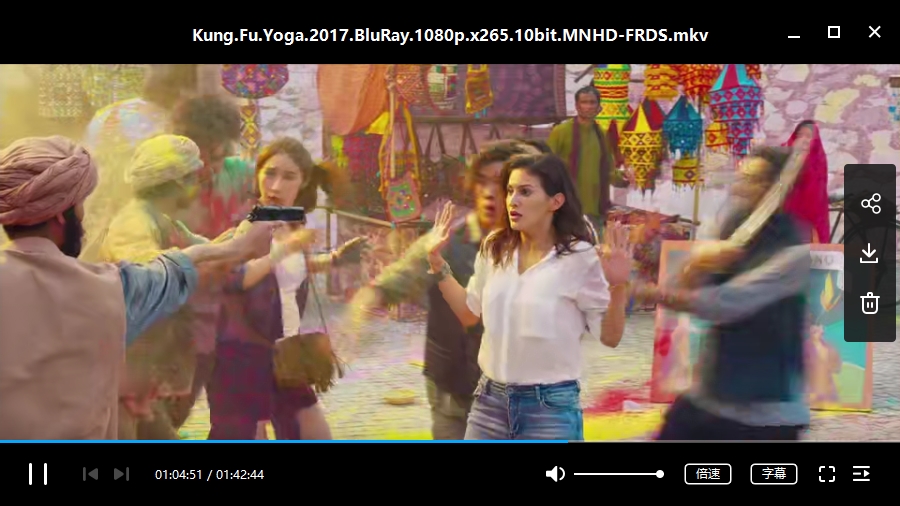Click the middle of the volume slider track
The width and height of the screenshot is (900, 506).
pyautogui.click(x=617, y=474)
